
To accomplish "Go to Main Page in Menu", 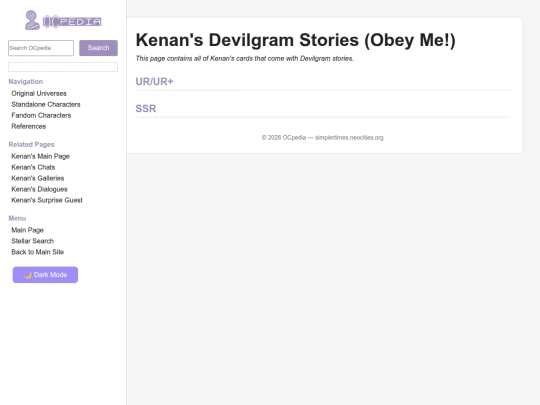I will click(x=28, y=230).
